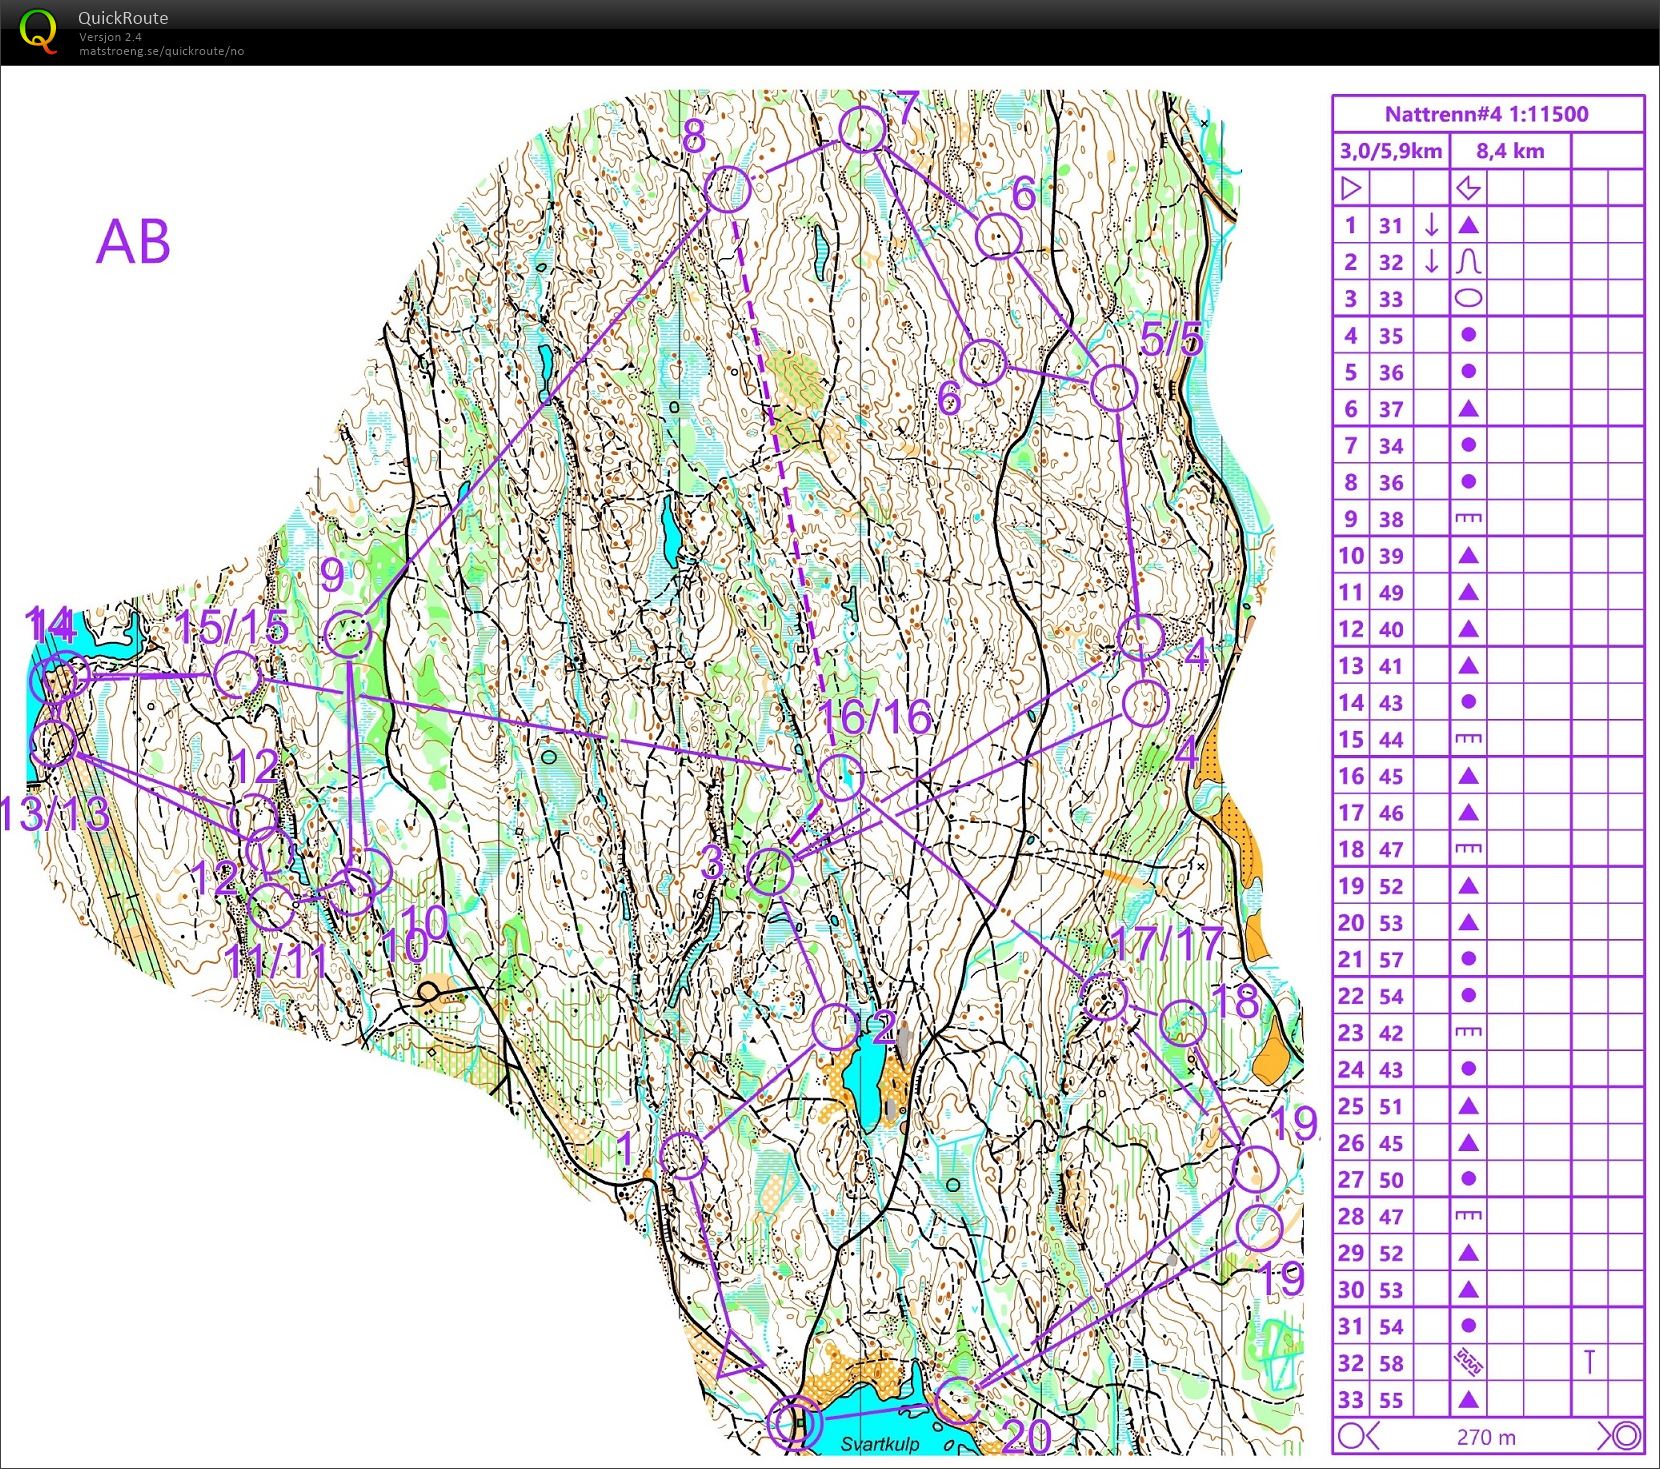
Task: Click control circle 1 near the start
Action: [x=683, y=1155]
